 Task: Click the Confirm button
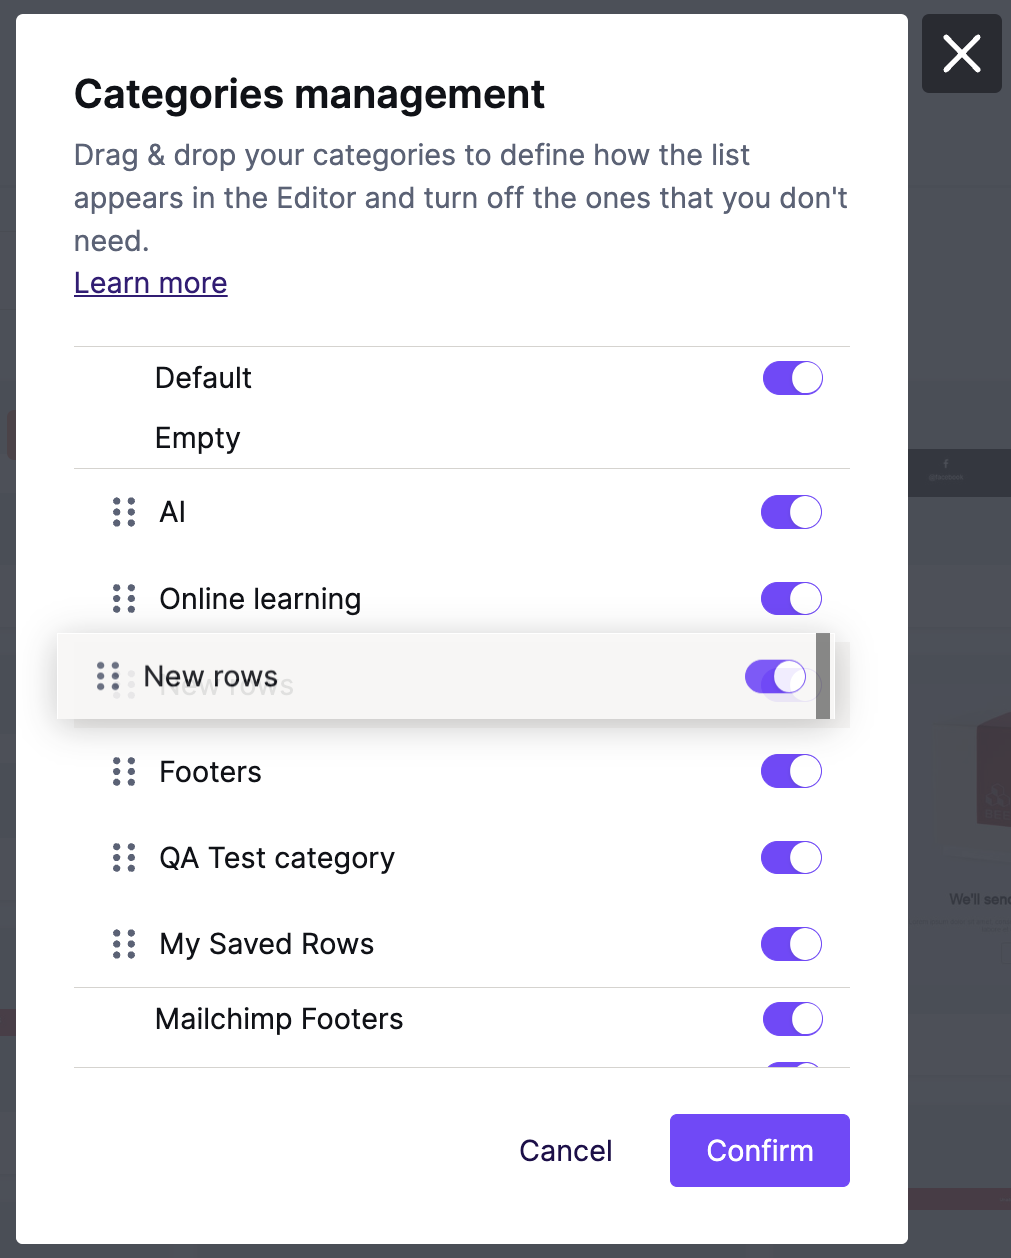coord(760,1150)
